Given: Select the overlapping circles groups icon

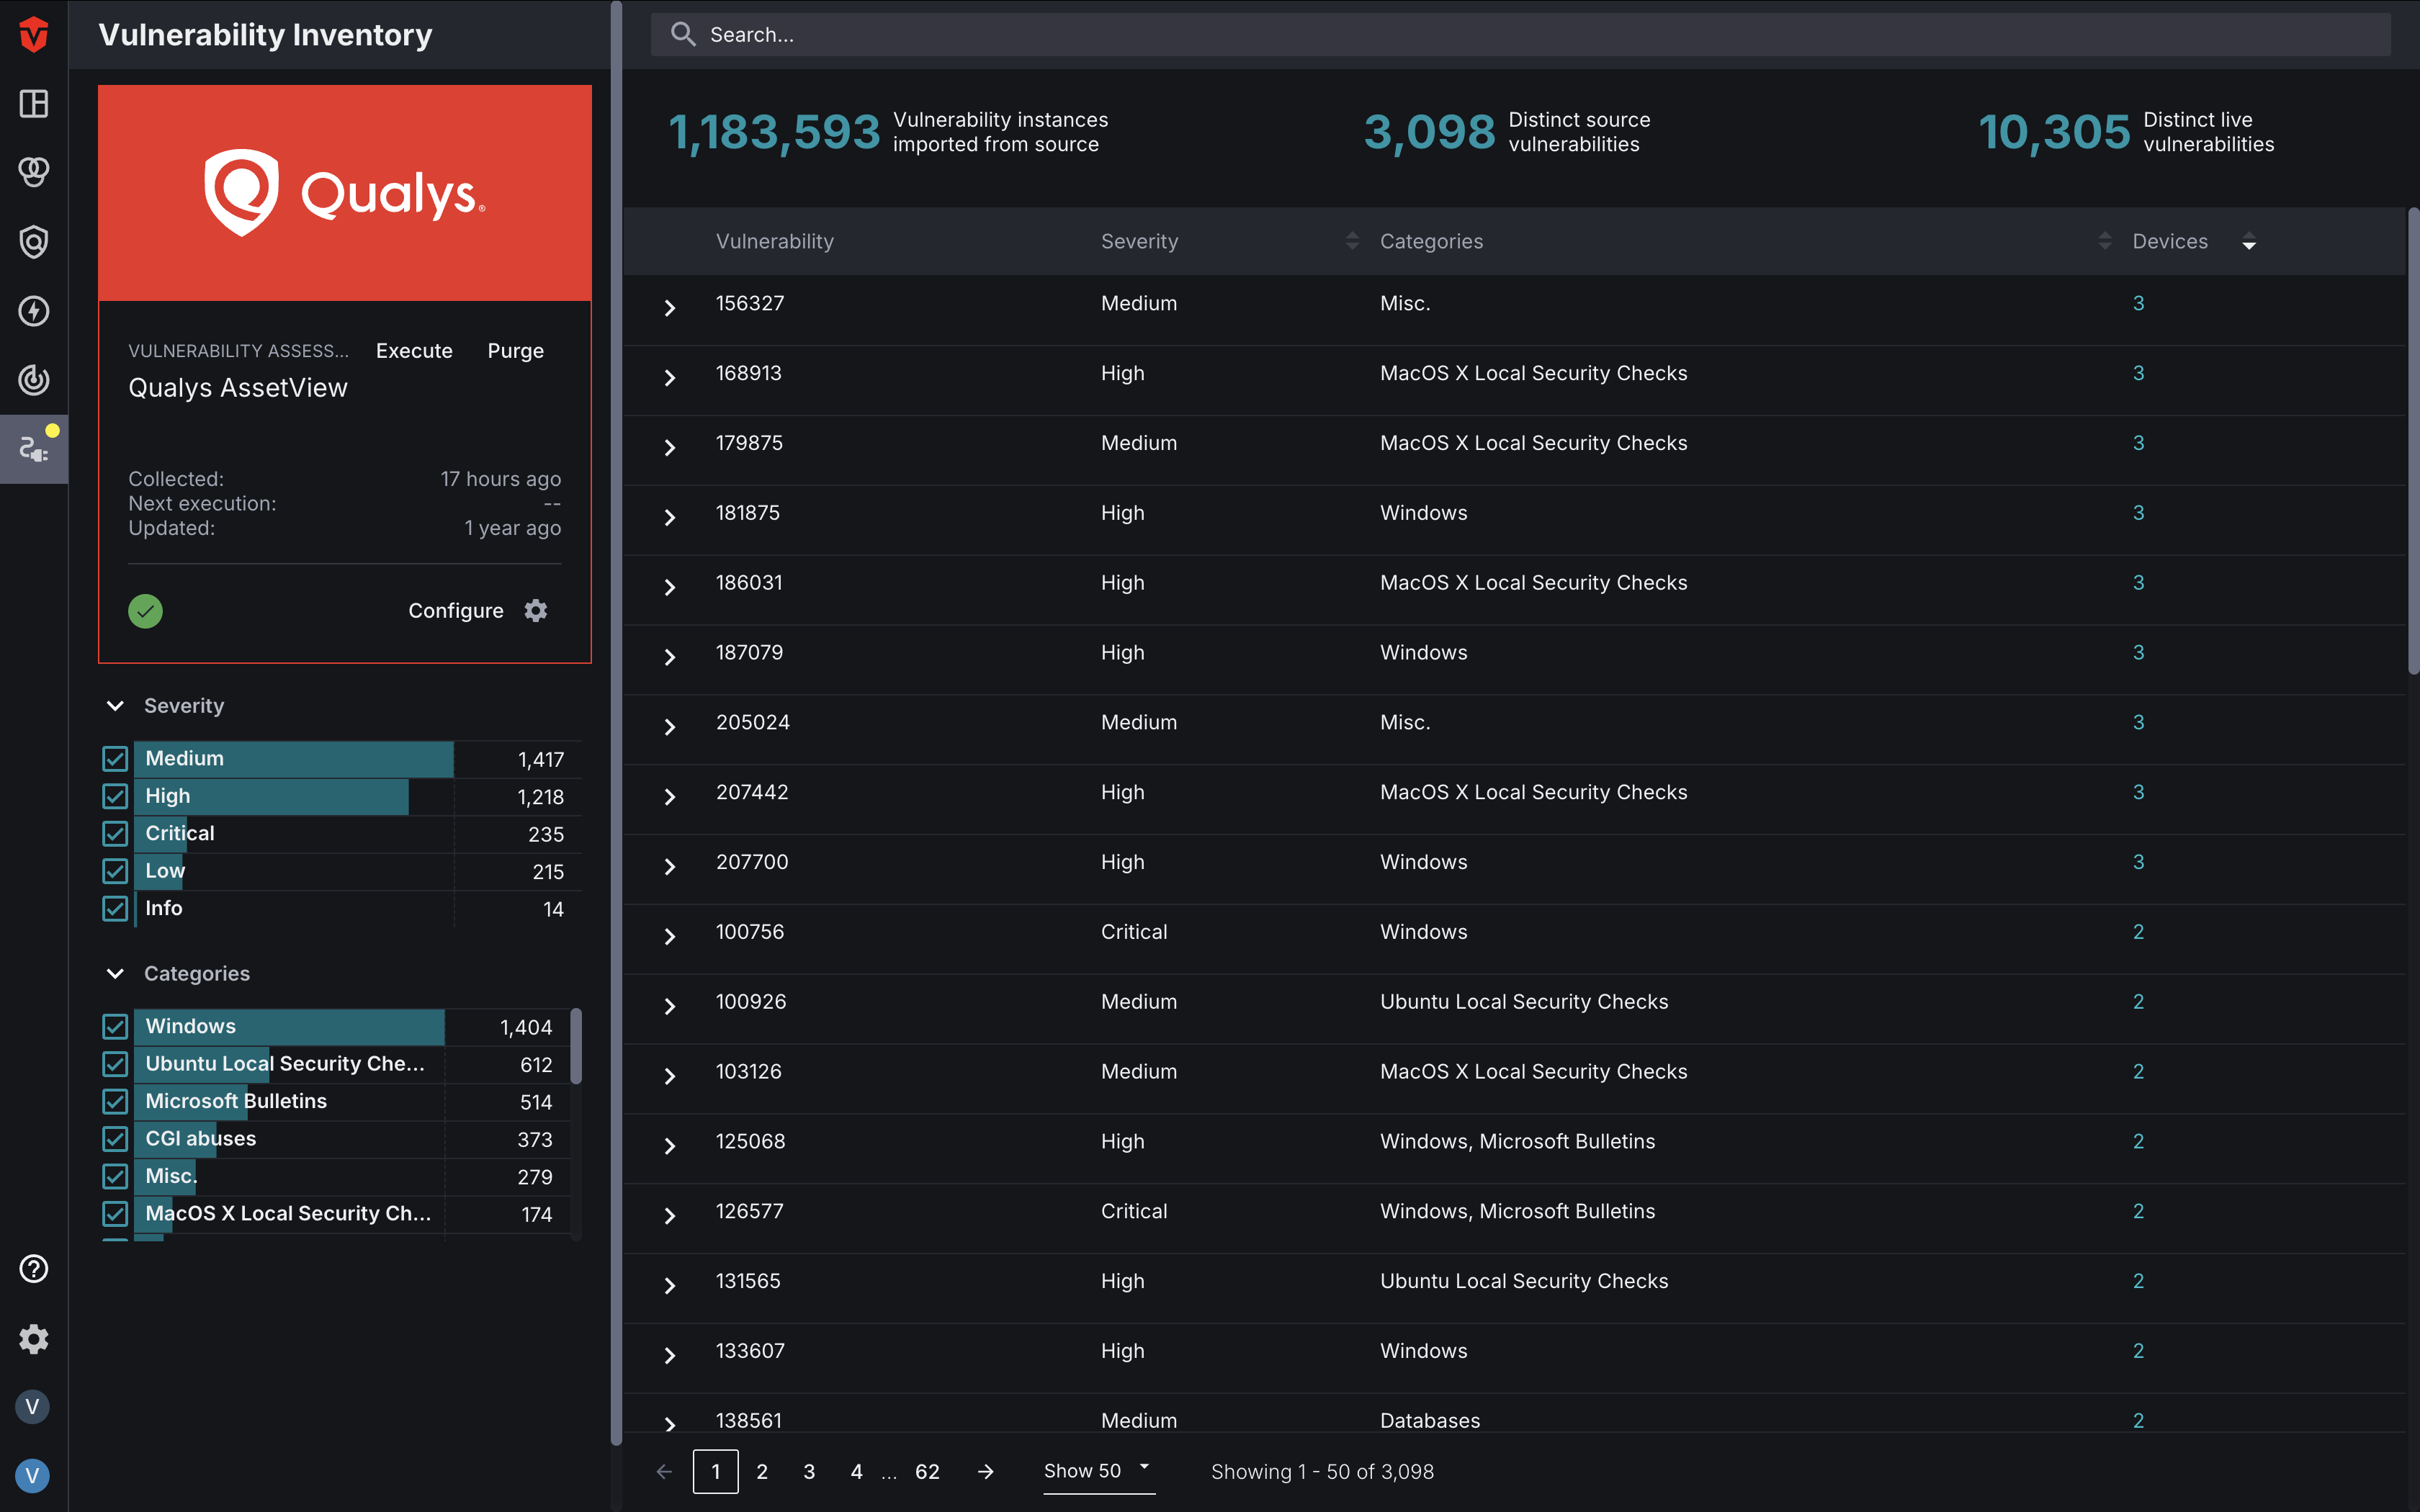Looking at the screenshot, I should 34,171.
